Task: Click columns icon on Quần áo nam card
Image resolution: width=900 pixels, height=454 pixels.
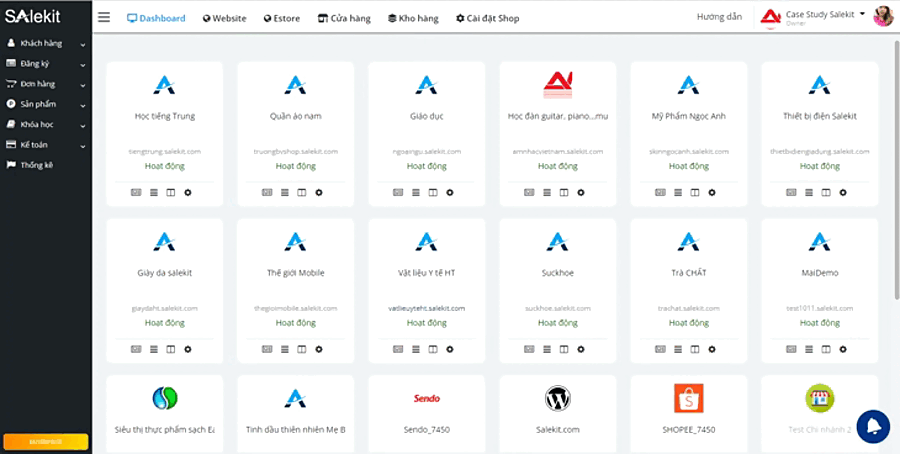Action: [x=301, y=192]
